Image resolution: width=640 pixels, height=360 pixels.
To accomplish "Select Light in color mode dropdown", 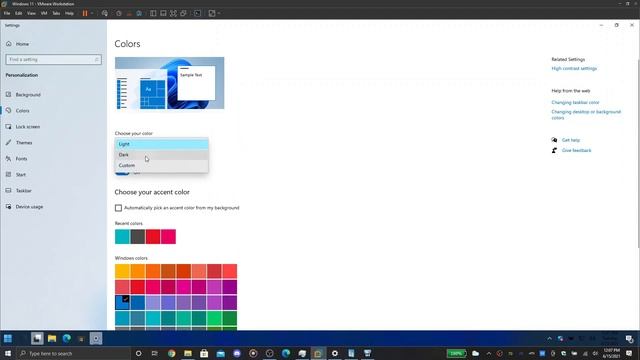I will click(162, 144).
